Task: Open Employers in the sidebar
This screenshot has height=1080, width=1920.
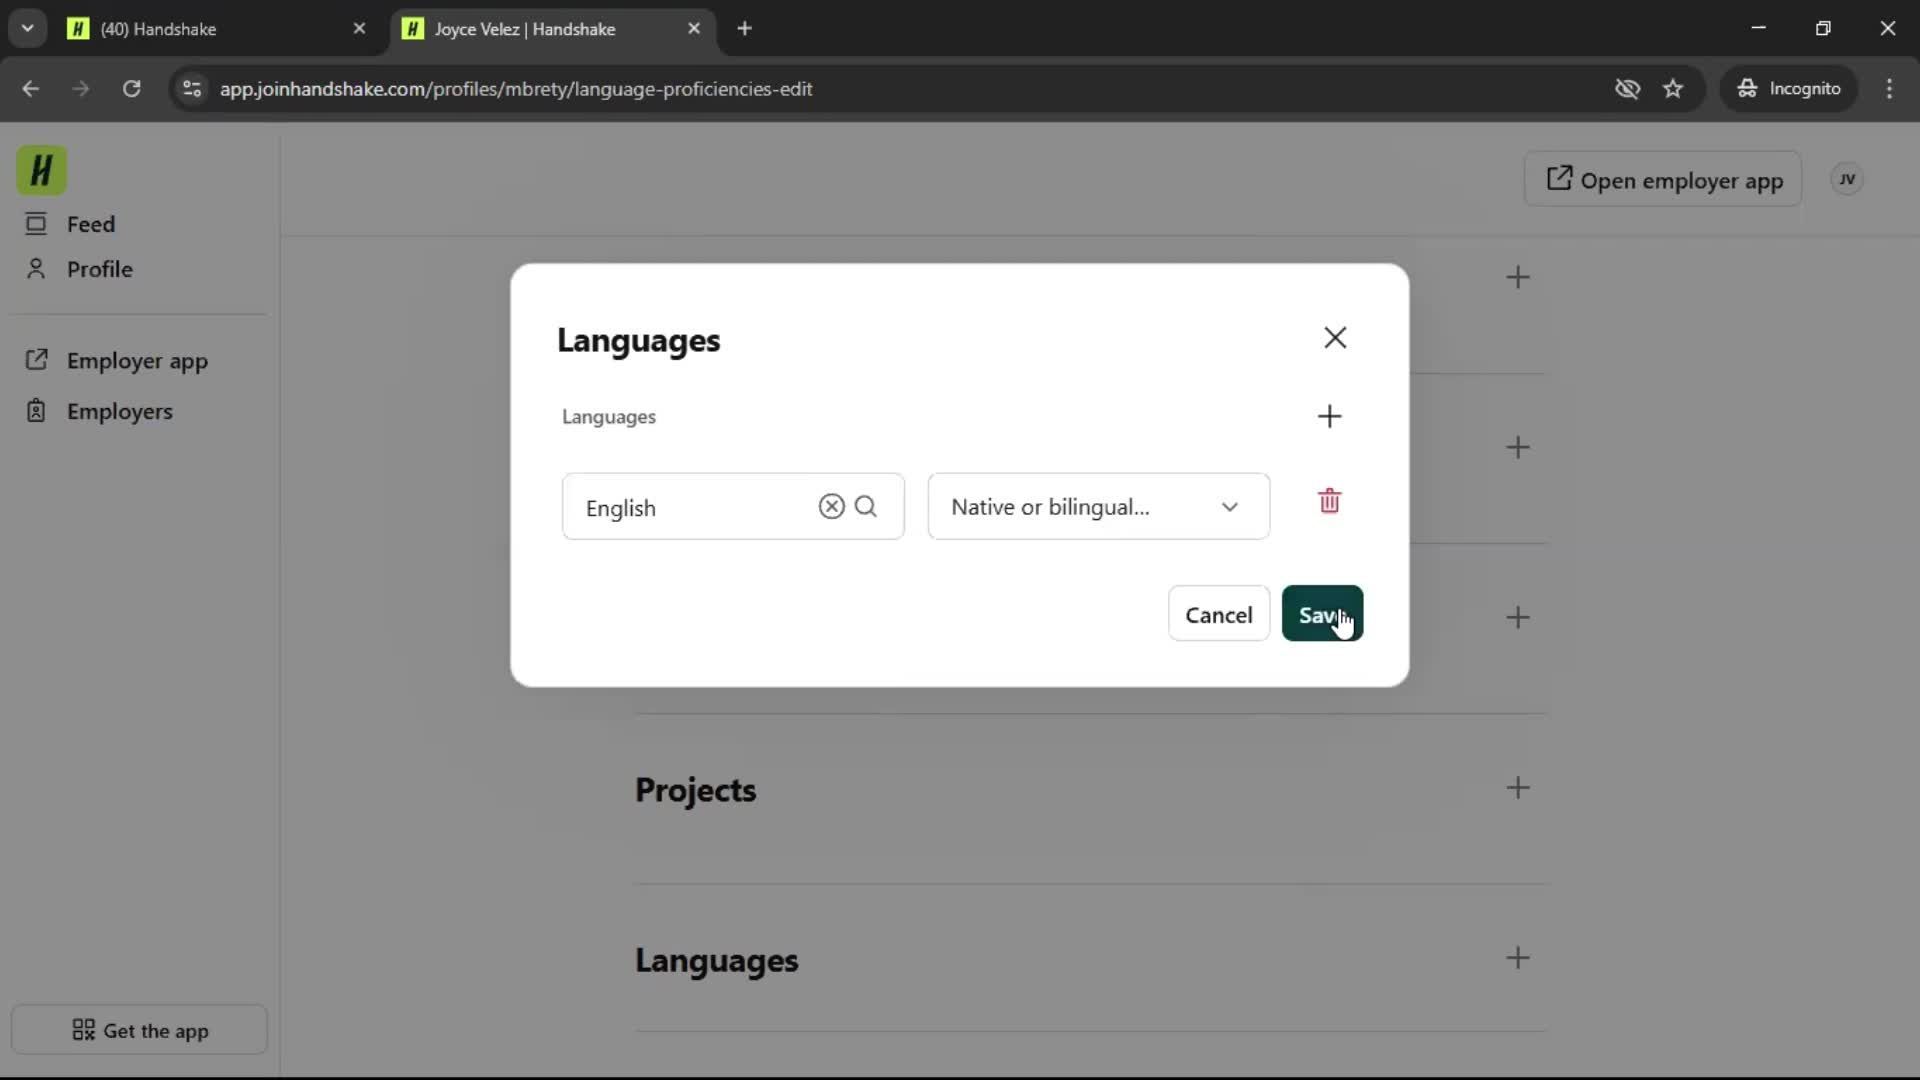Action: [119, 411]
